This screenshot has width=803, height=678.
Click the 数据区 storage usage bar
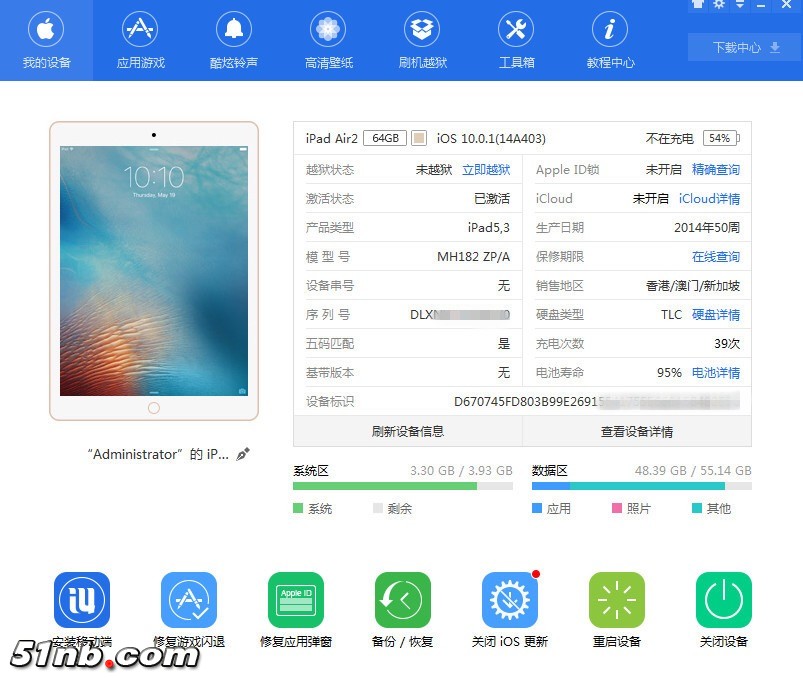point(642,486)
